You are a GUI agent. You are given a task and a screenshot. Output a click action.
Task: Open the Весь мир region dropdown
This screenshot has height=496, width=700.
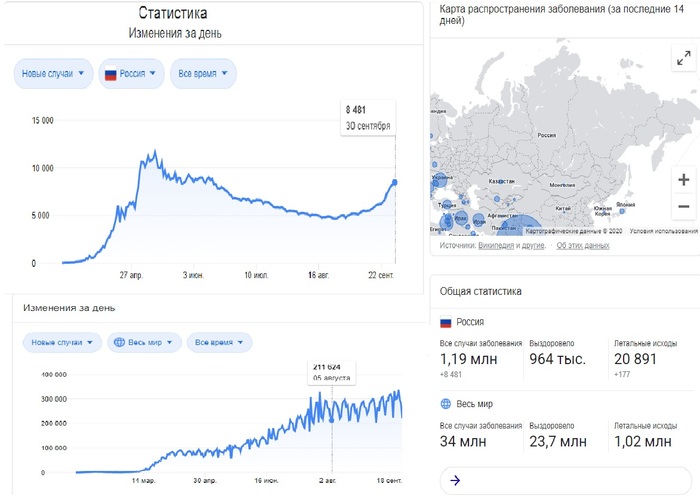click(145, 342)
